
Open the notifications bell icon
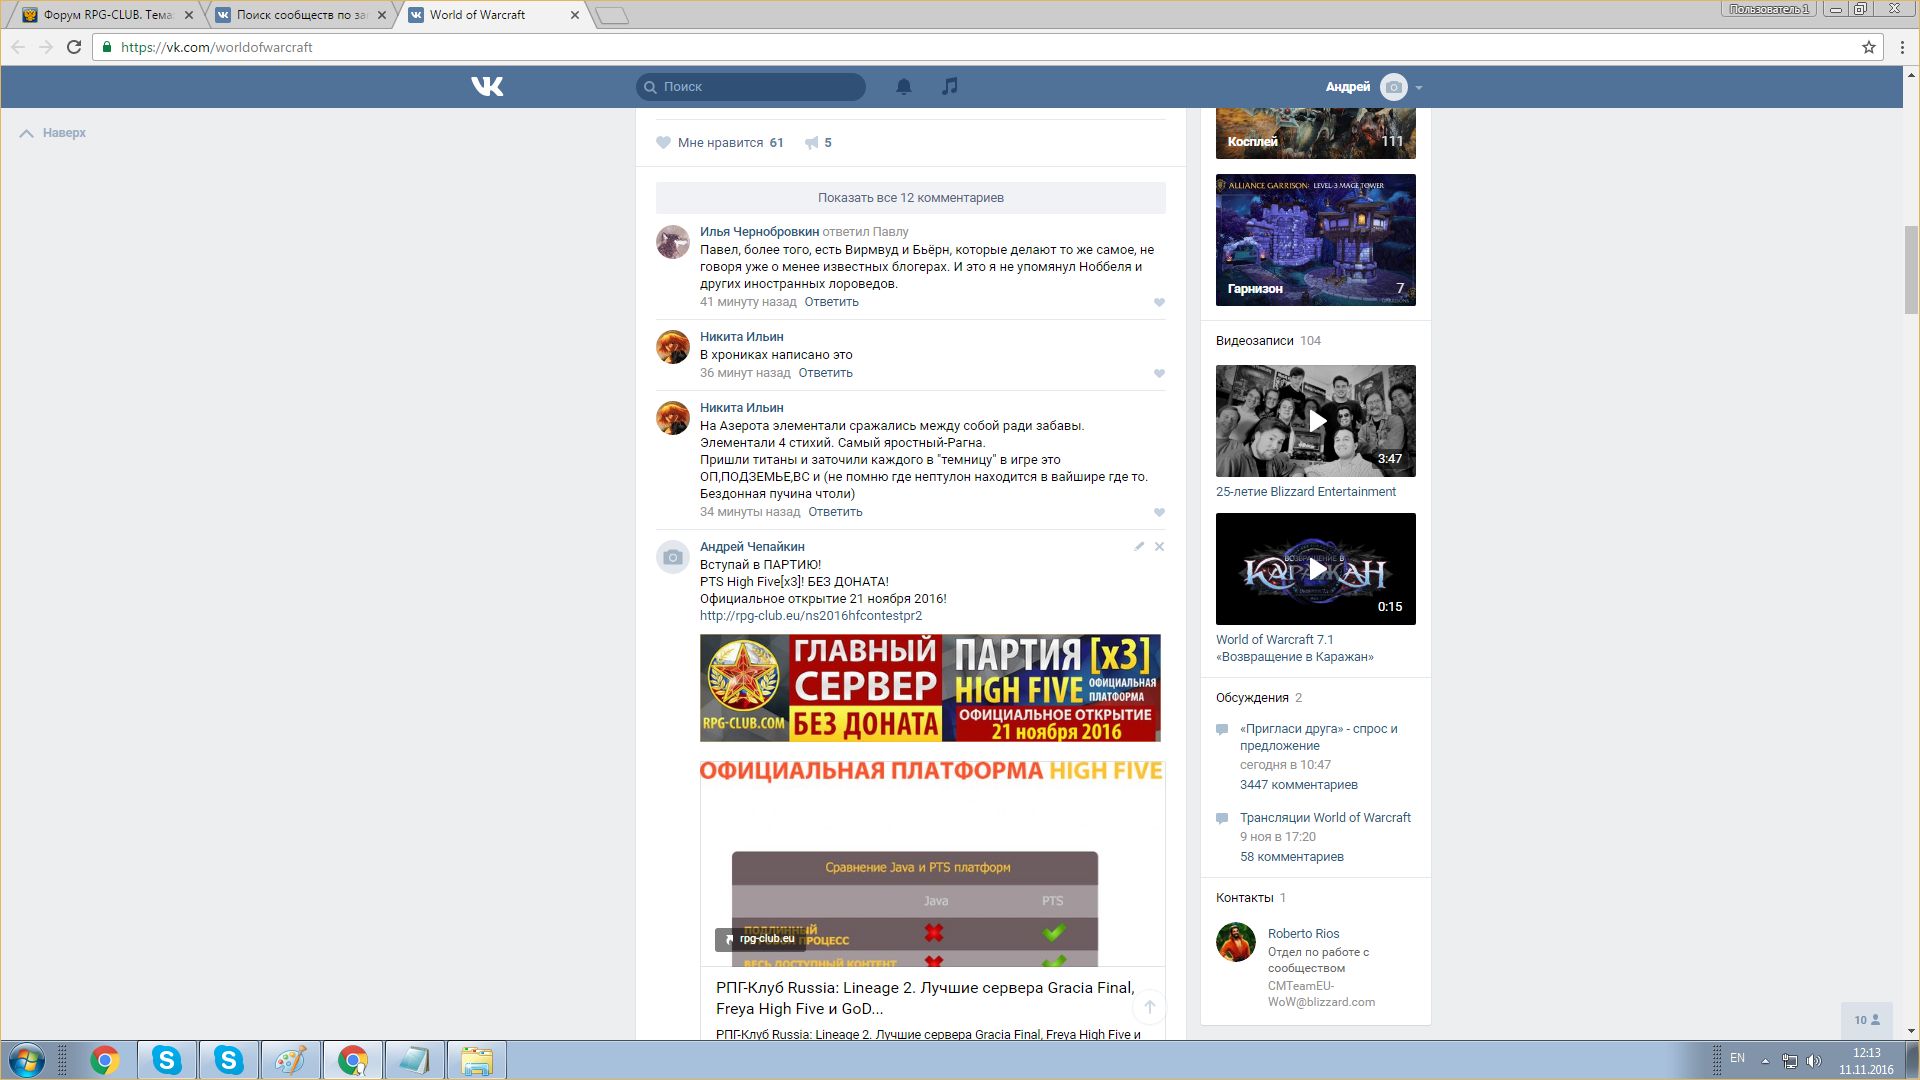pyautogui.click(x=904, y=87)
